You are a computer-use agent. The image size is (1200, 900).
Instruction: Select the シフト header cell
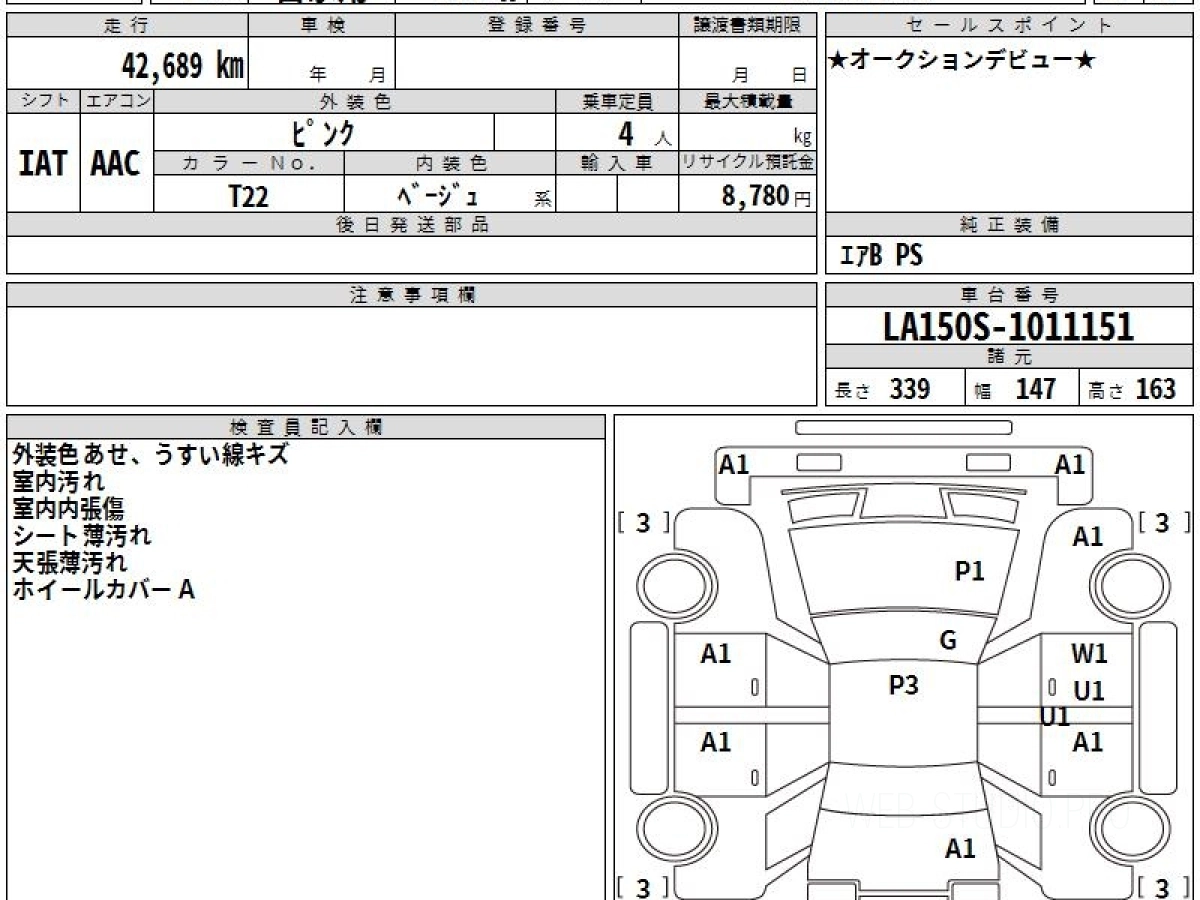[44, 101]
